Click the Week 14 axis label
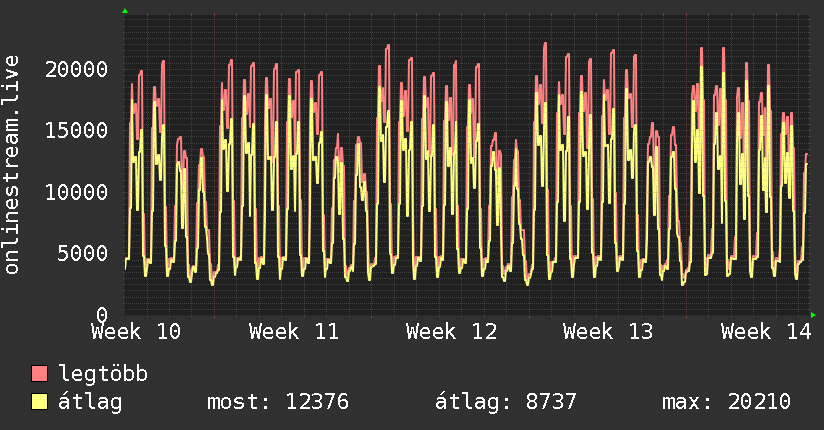The image size is (824, 430). pyautogui.click(x=766, y=332)
